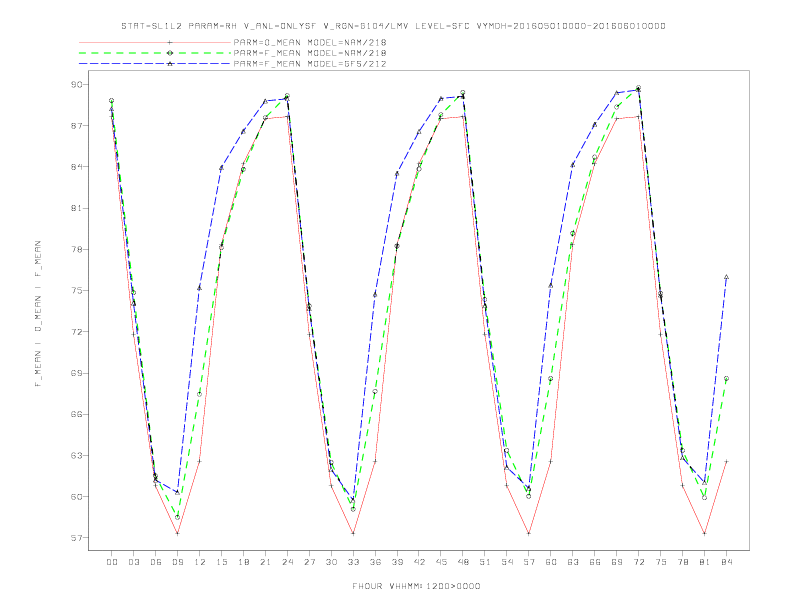Click the chart title starting STAT=SL1L2
Screen dimensions: 792x612
click(393, 26)
